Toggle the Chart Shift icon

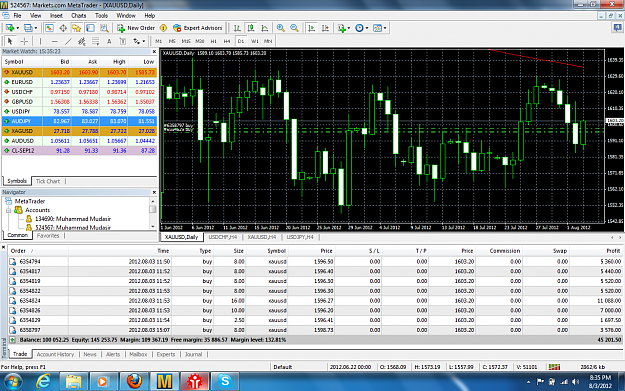[x=326, y=28]
